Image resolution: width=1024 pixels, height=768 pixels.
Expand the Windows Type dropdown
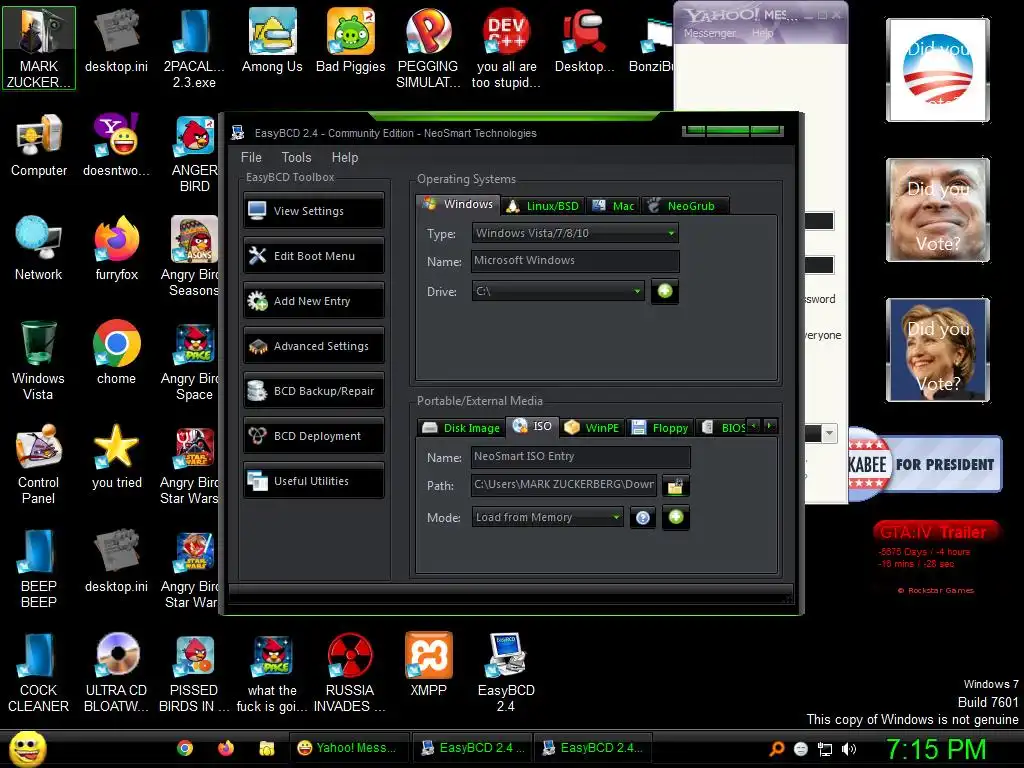(575, 233)
